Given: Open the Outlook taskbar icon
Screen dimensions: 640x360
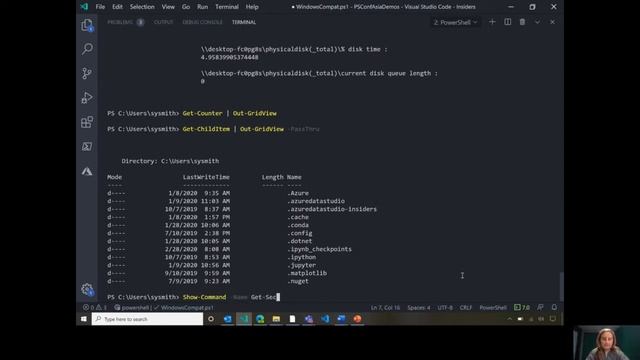Looking at the screenshot, I should click(228, 319).
